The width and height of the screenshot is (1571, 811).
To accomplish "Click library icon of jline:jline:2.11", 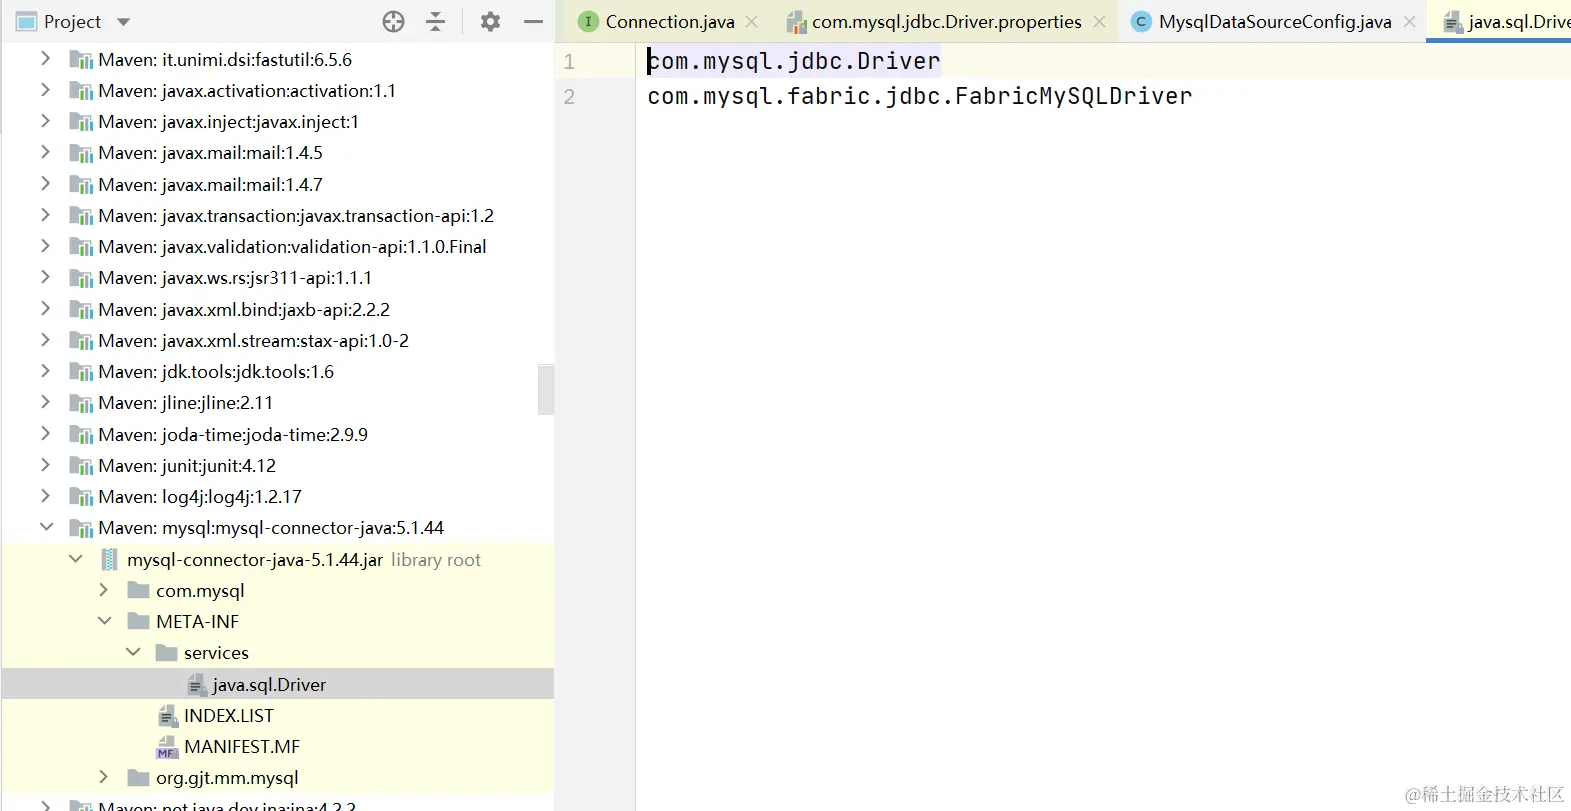I will click(81, 403).
